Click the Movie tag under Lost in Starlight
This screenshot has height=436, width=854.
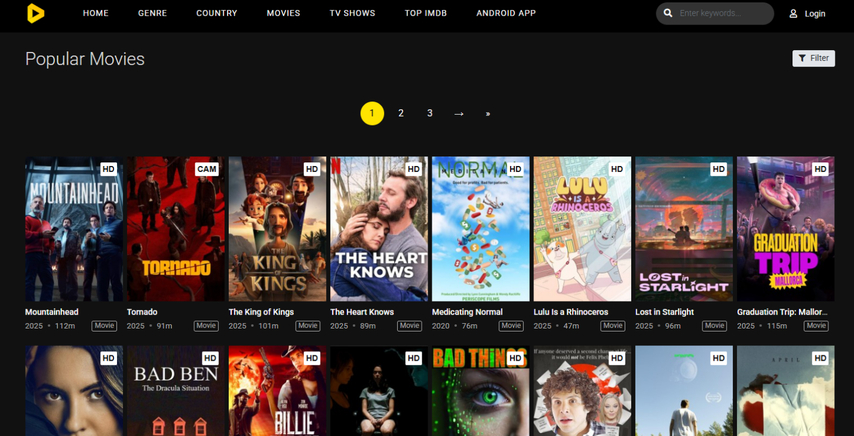tap(714, 326)
